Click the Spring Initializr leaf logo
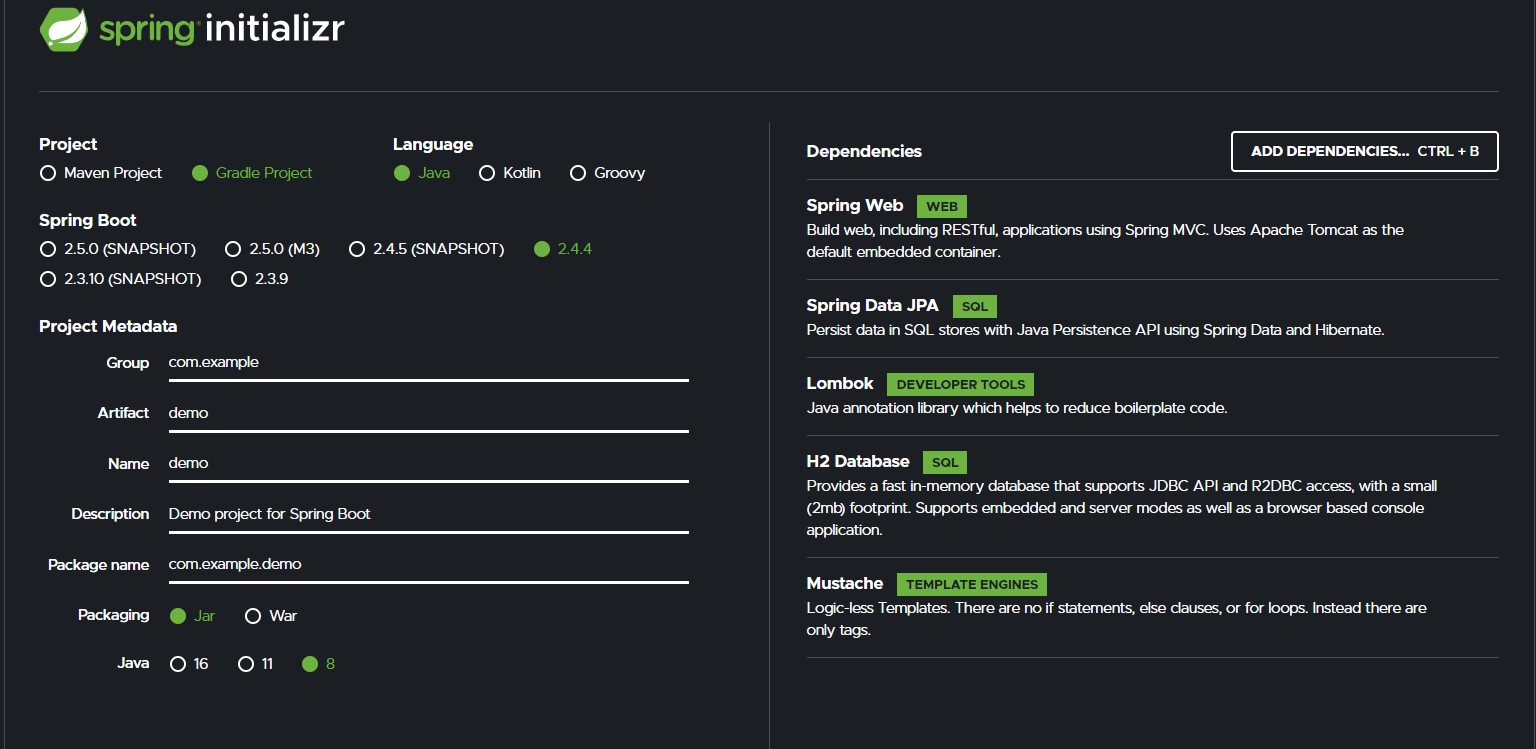This screenshot has height=749, width=1536. (x=64, y=29)
